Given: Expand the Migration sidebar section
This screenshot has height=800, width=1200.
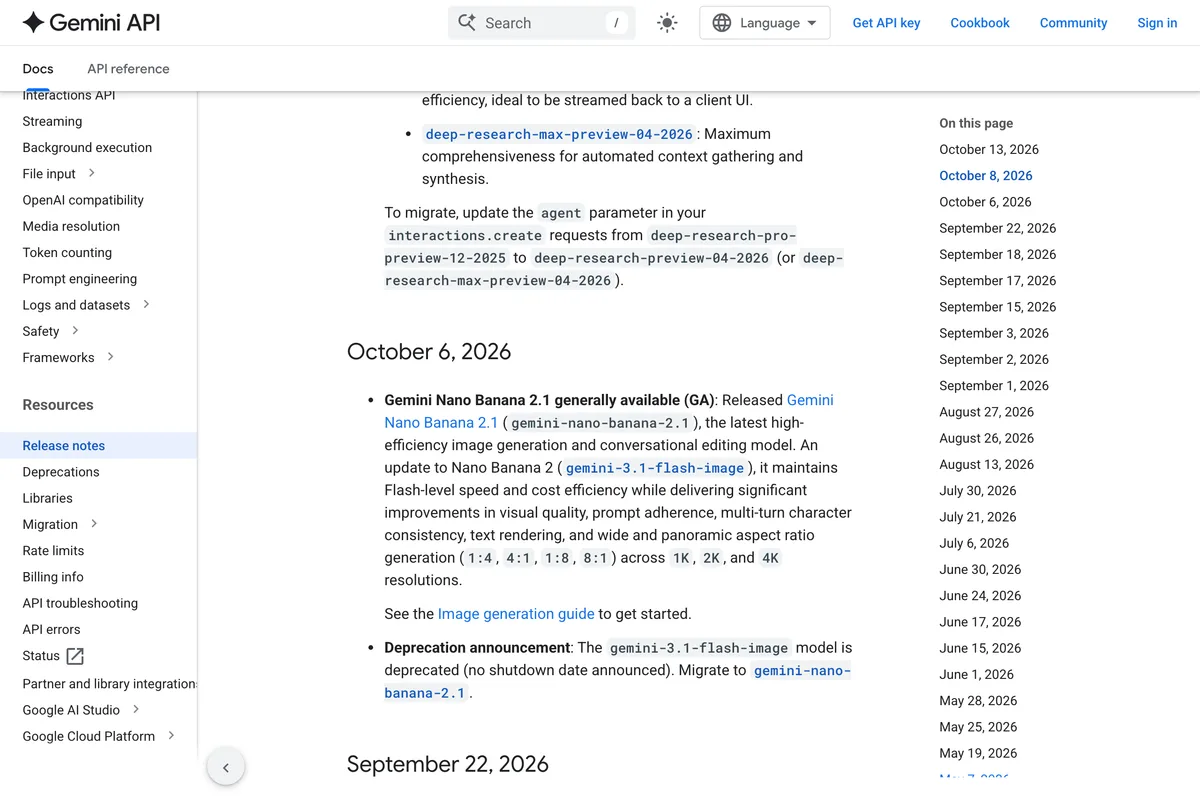Looking at the screenshot, I should click(94, 523).
